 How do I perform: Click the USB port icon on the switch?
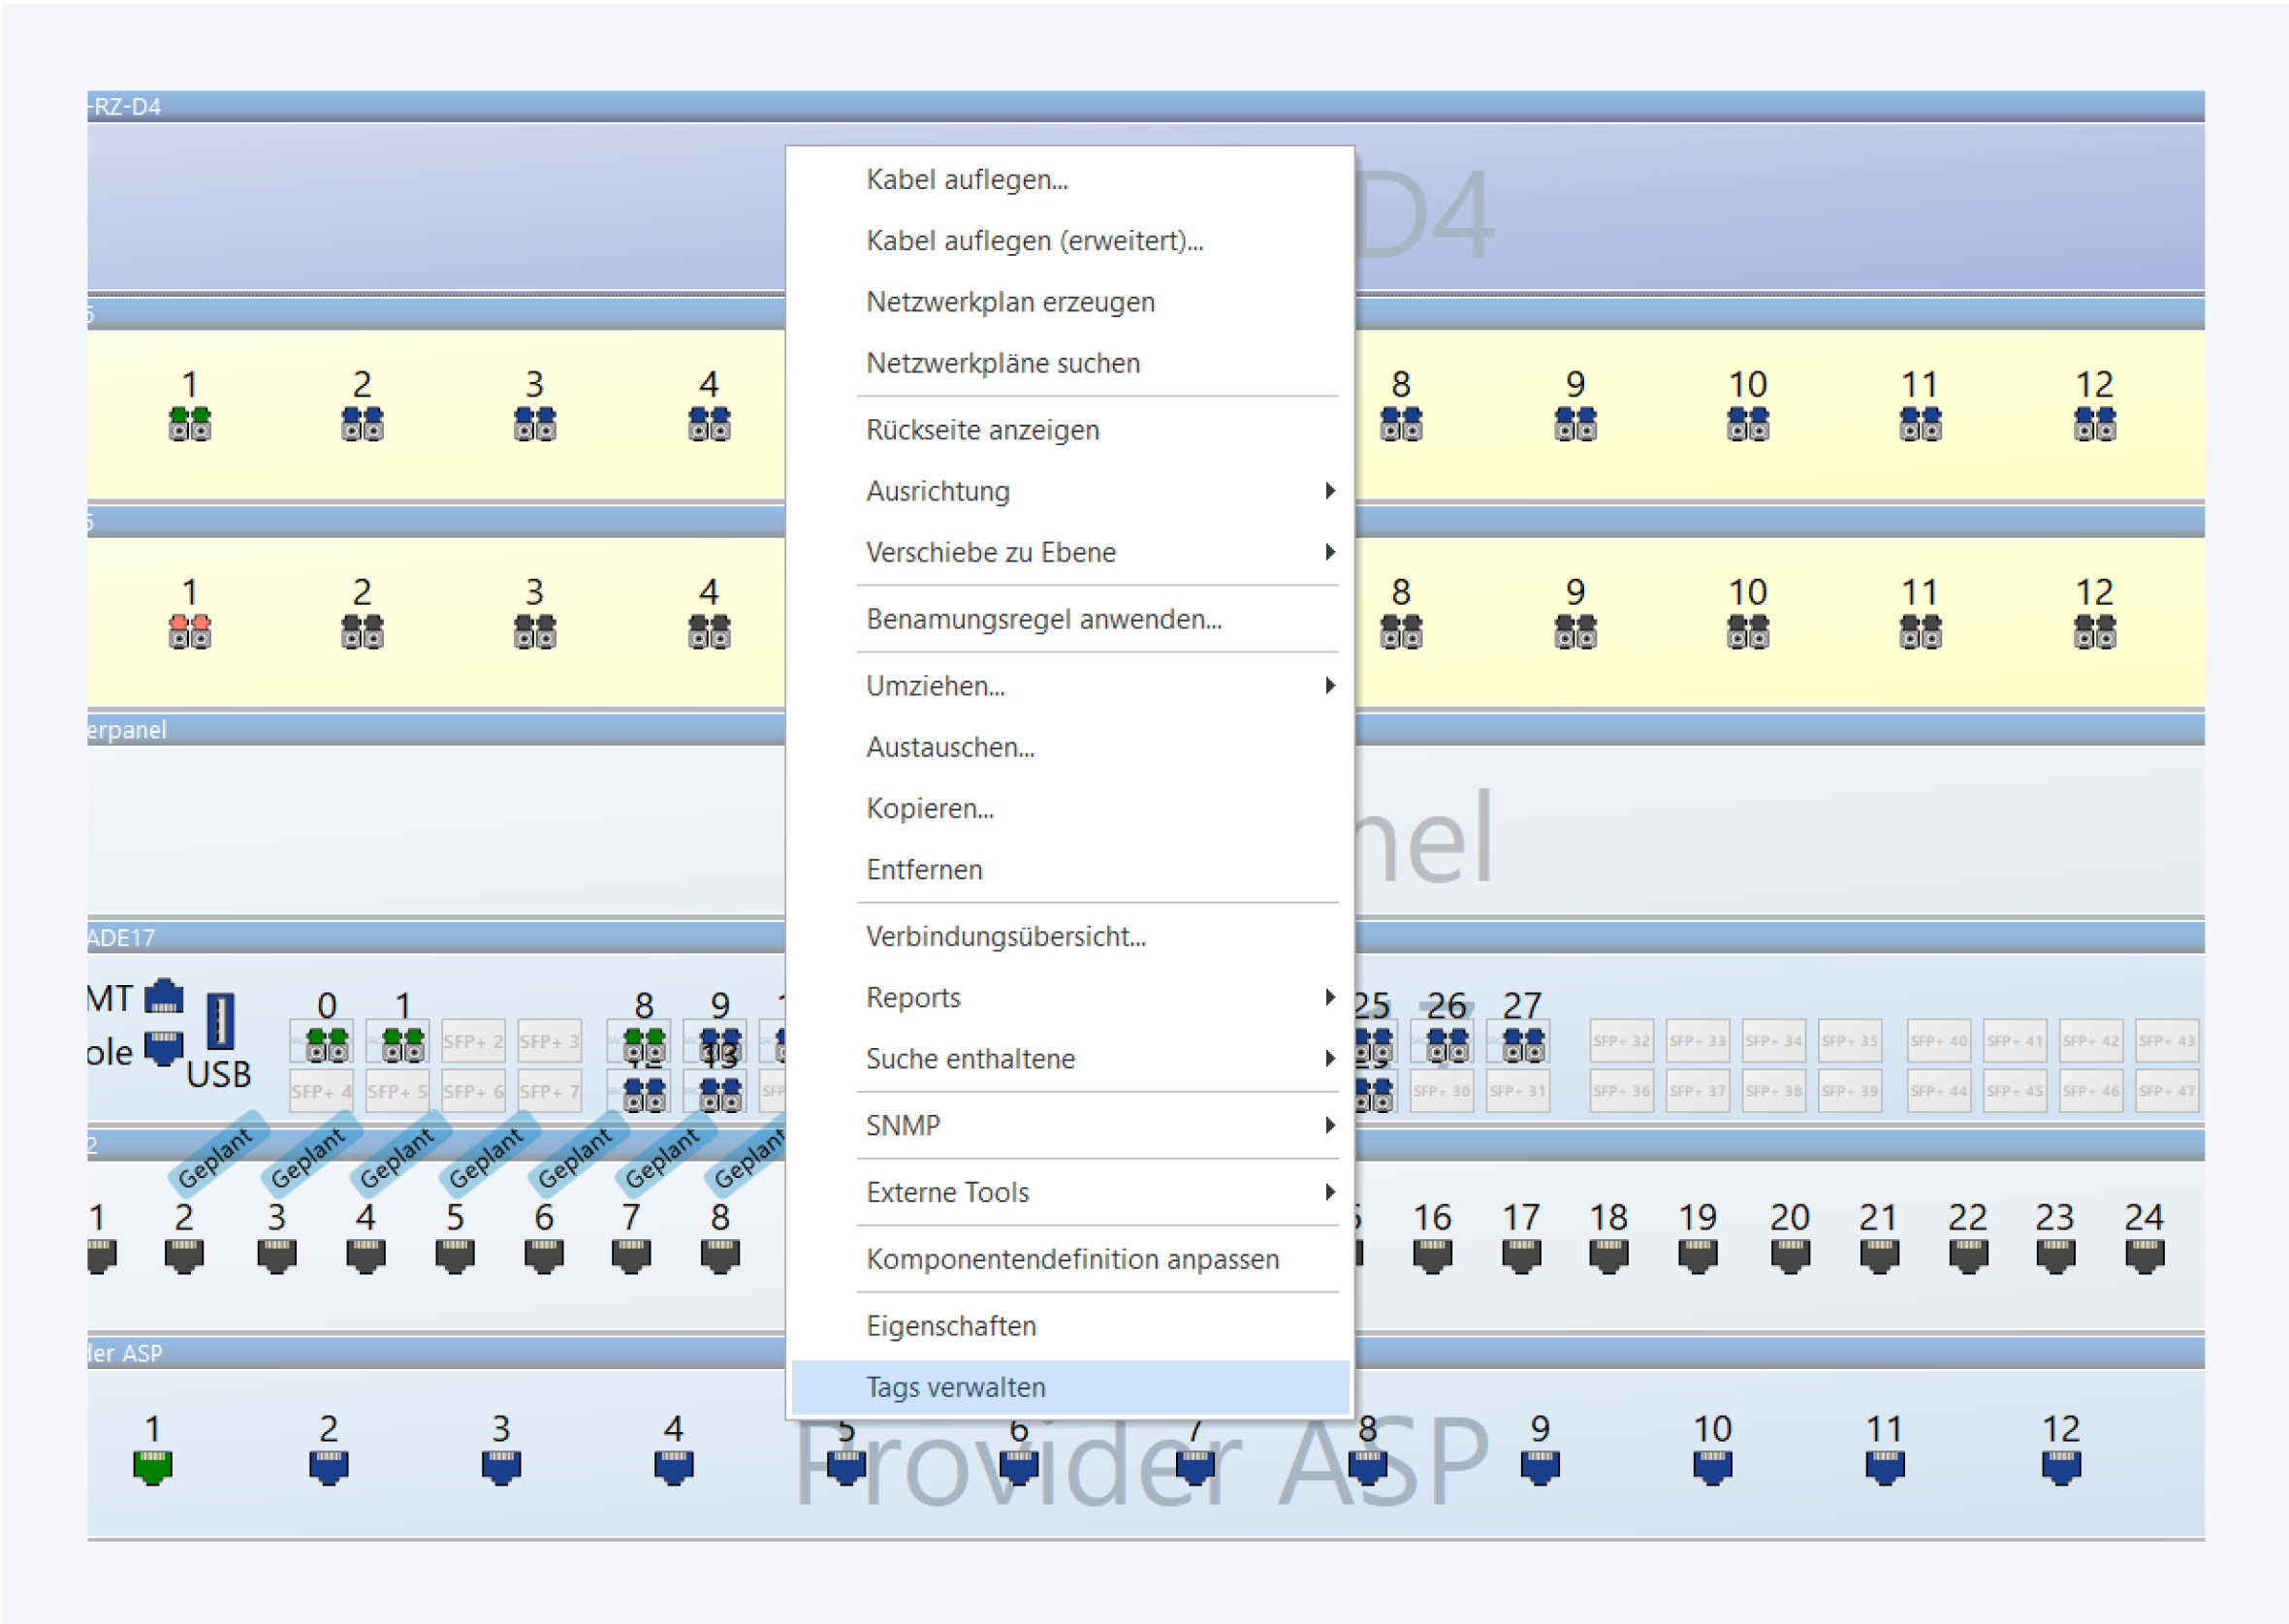tap(220, 1021)
